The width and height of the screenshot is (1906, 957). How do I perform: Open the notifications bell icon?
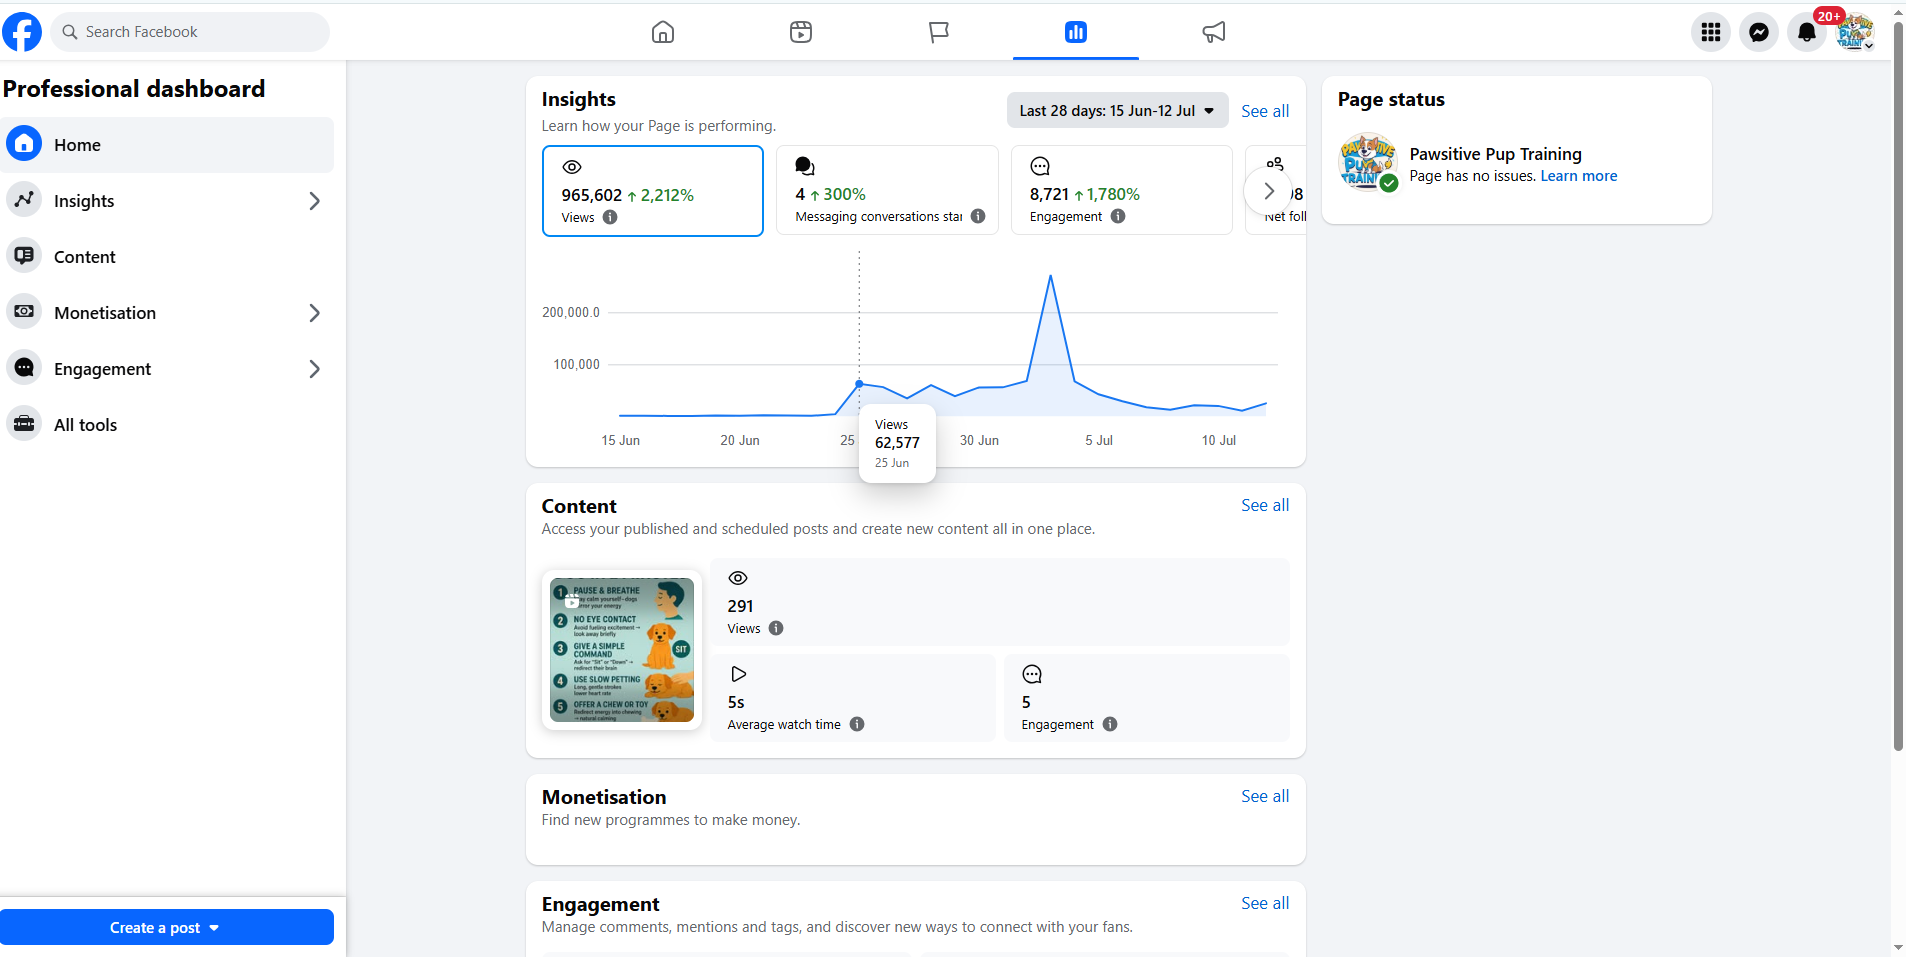[x=1807, y=32]
